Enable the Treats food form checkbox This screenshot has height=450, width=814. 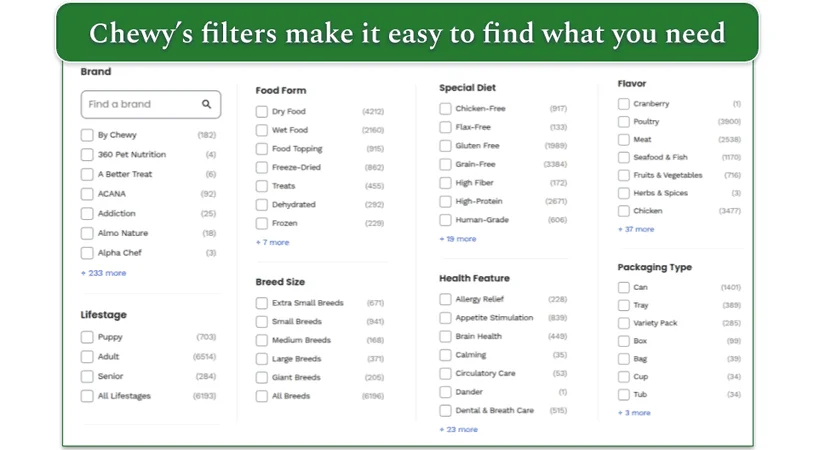[x=262, y=186]
